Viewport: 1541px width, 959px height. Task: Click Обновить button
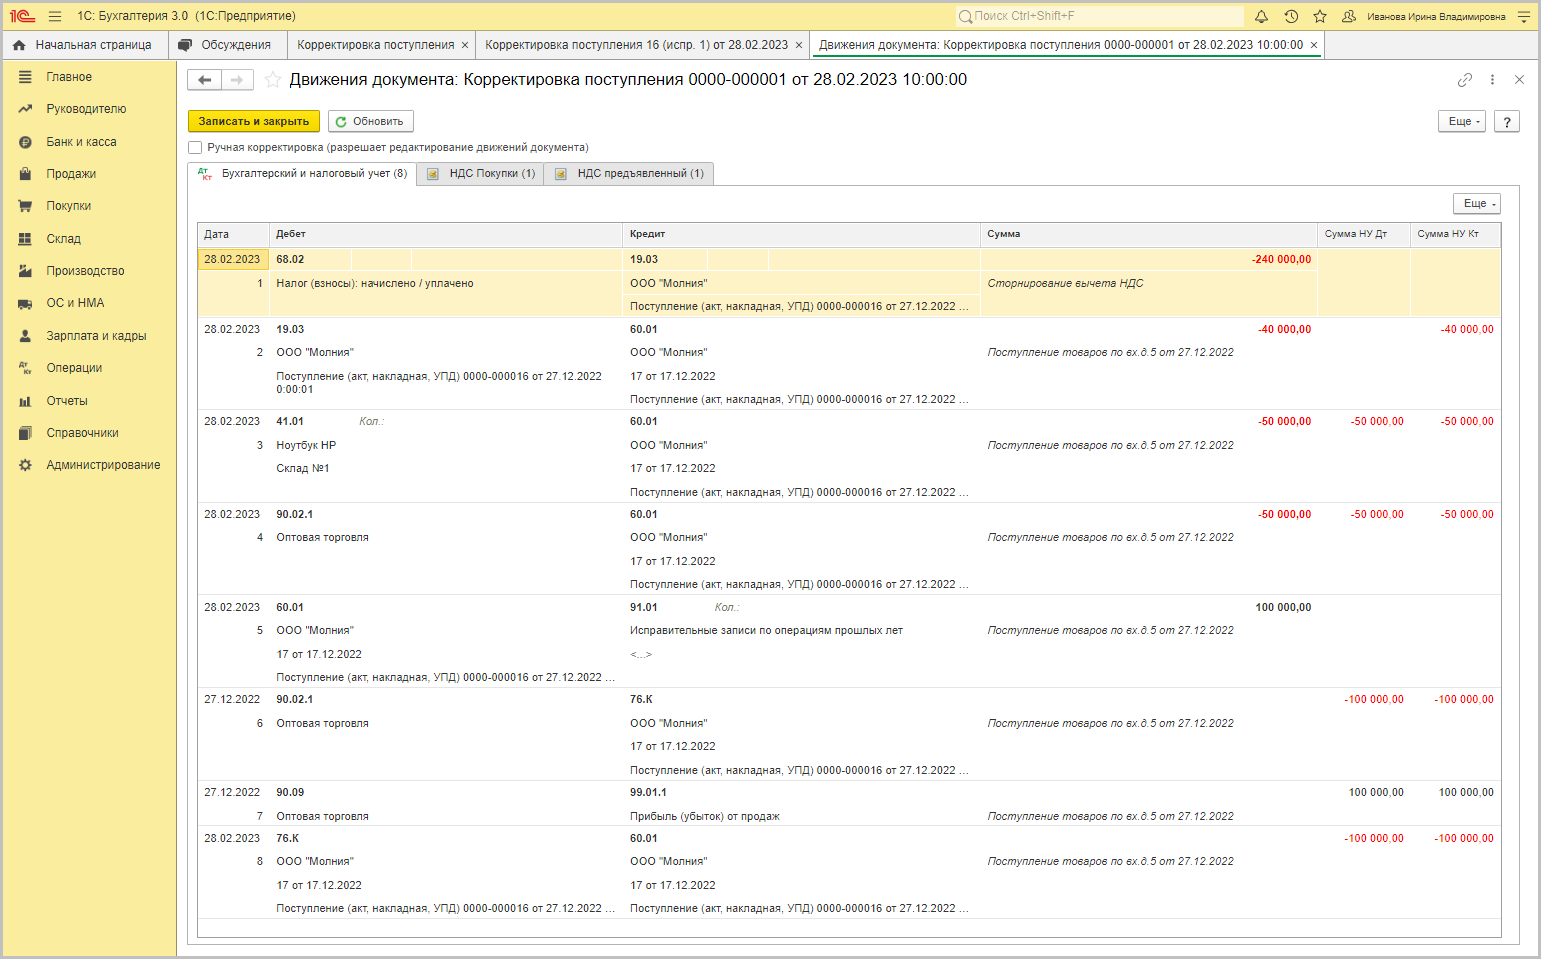click(x=370, y=121)
